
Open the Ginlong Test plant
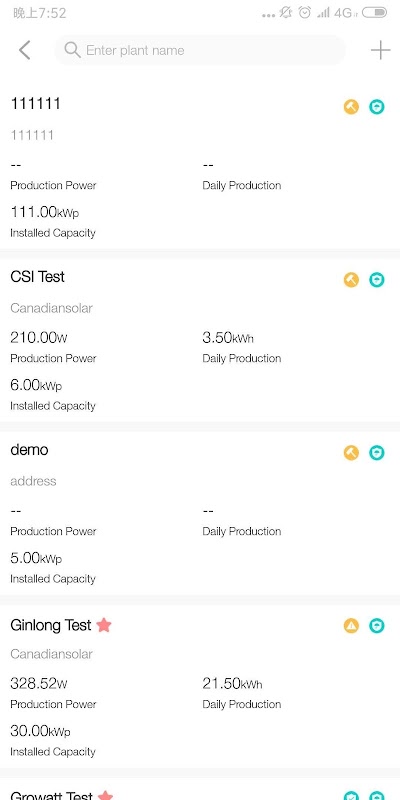(200, 686)
